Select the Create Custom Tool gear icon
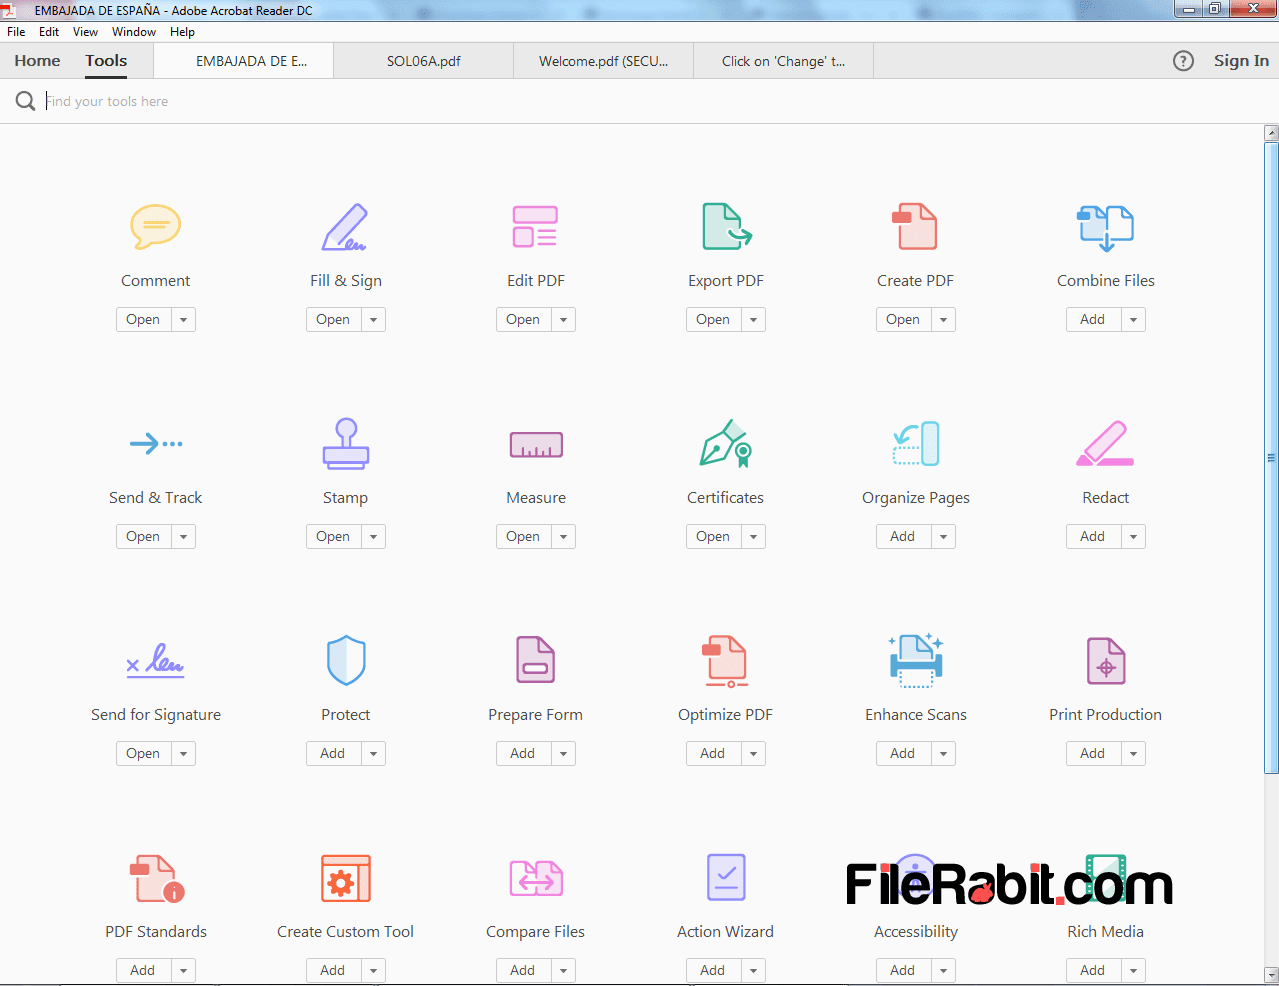The width and height of the screenshot is (1279, 986). pos(346,879)
